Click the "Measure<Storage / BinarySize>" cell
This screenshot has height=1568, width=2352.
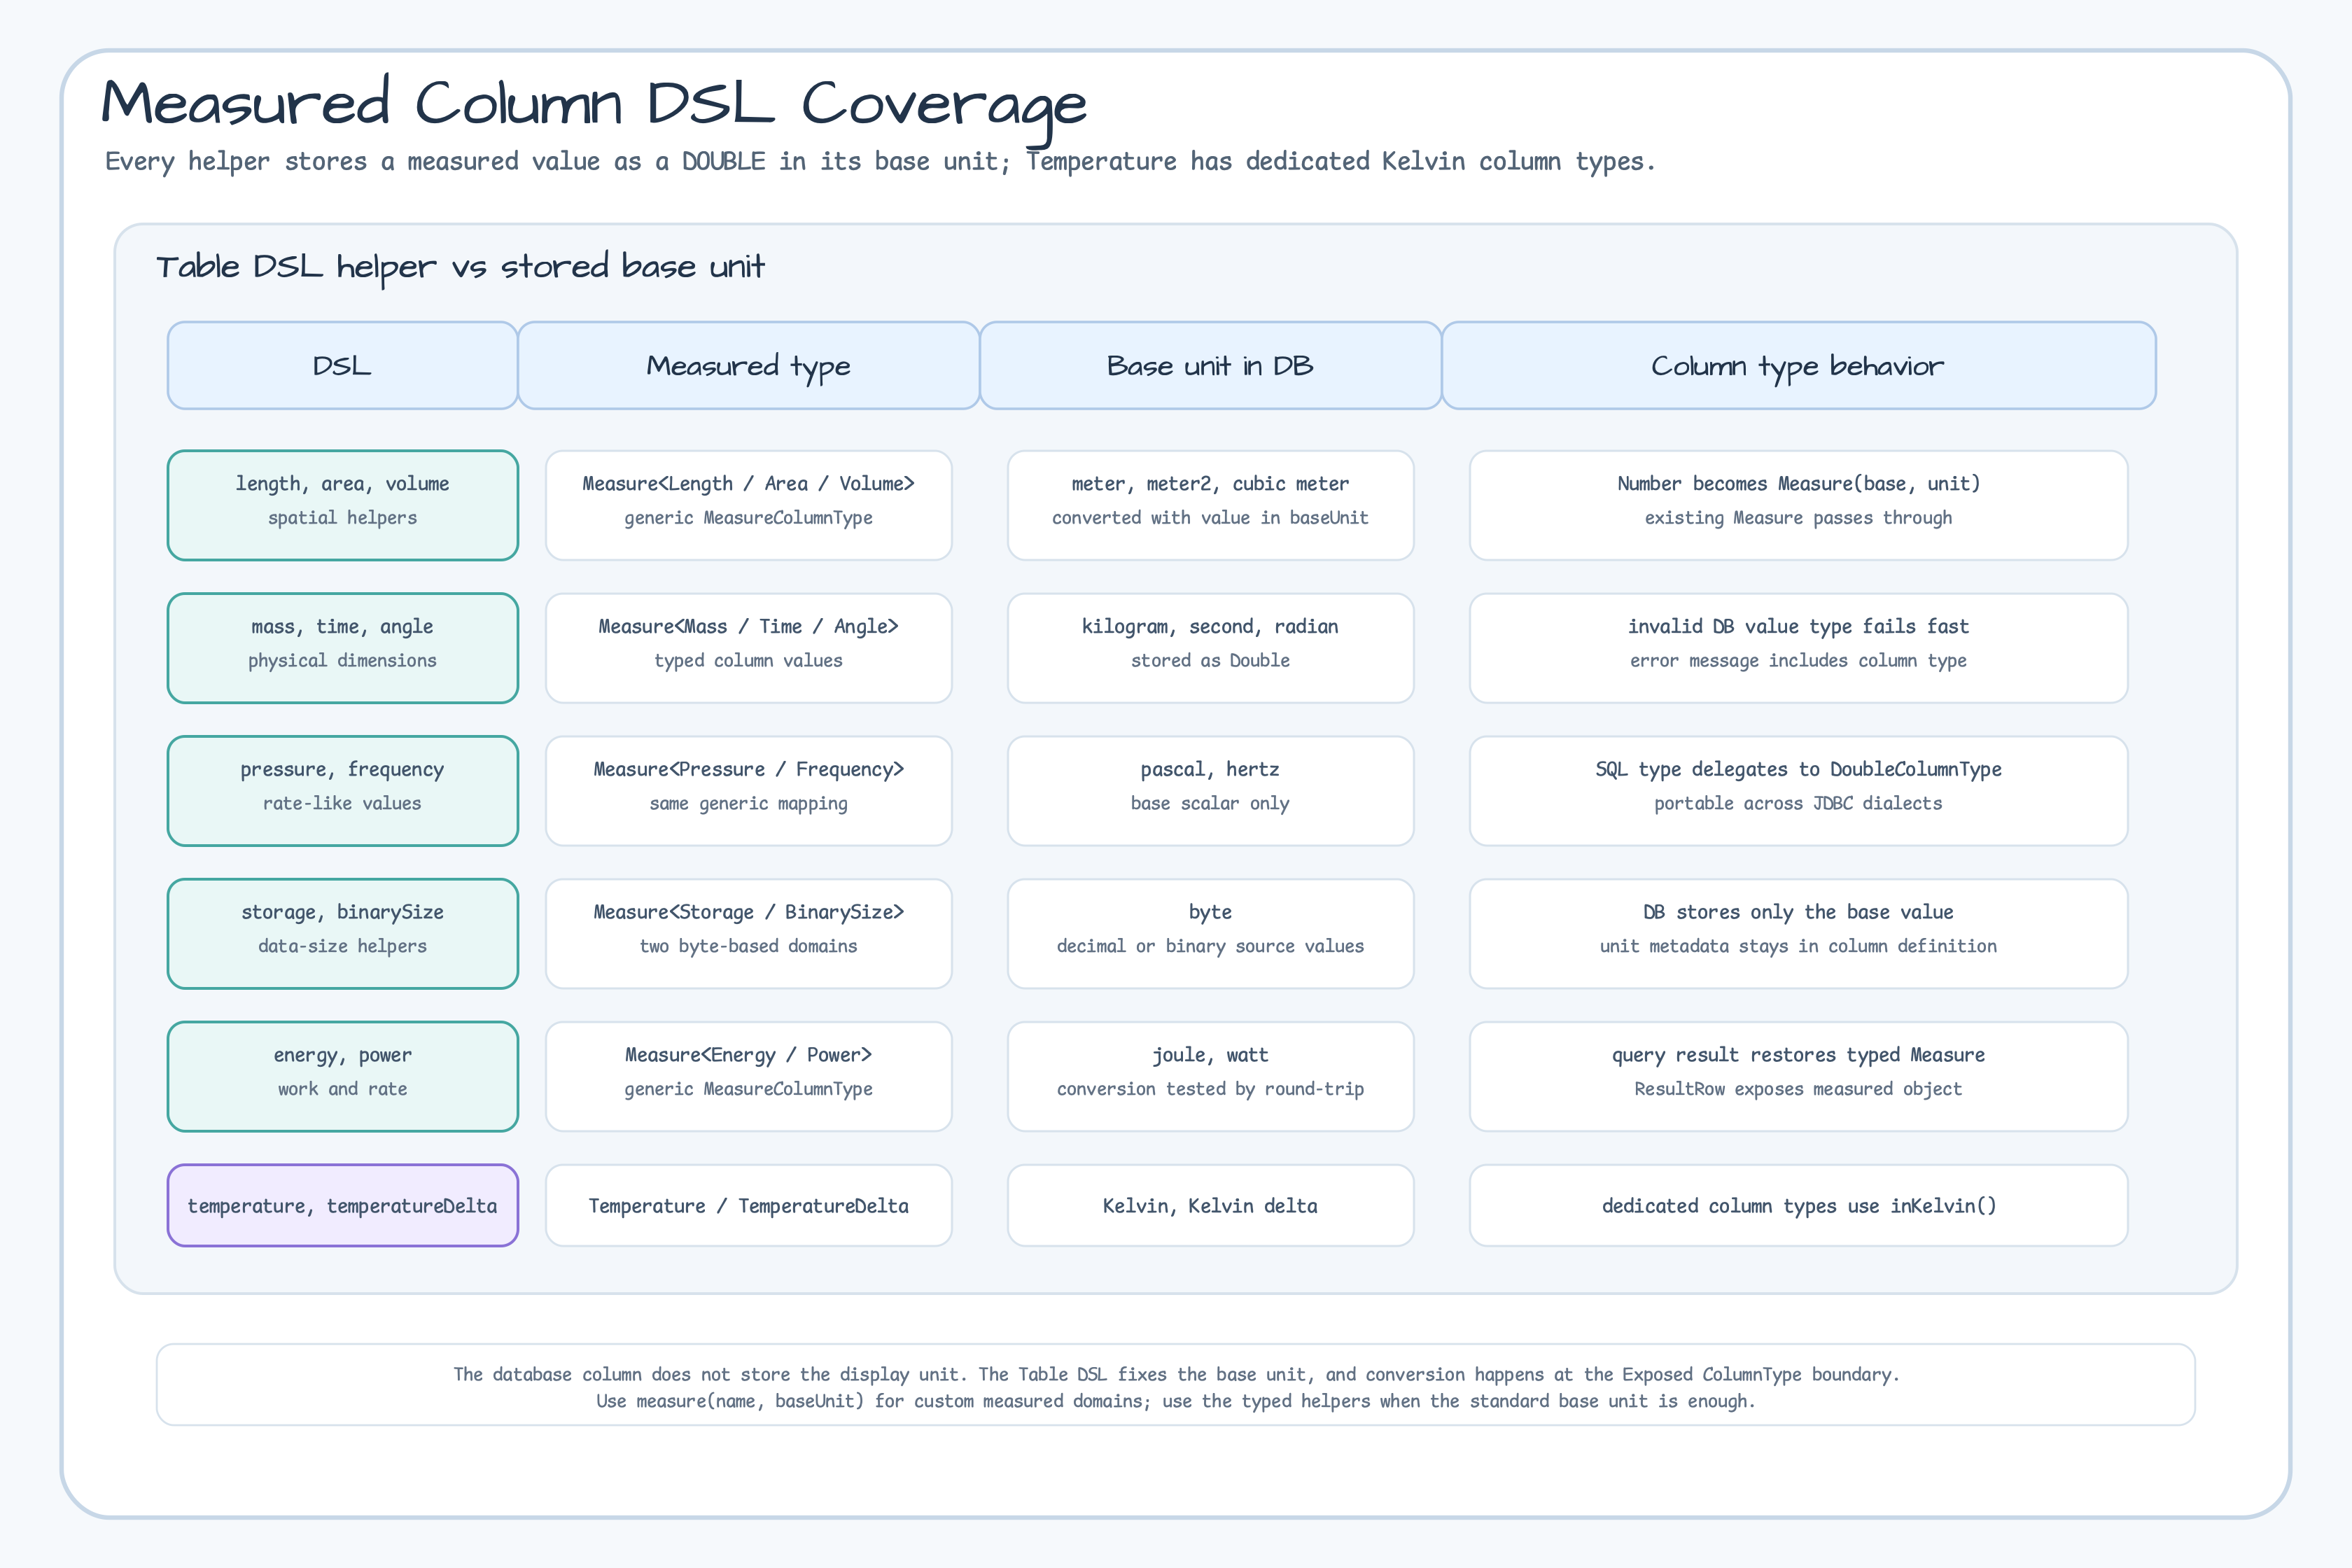click(748, 934)
